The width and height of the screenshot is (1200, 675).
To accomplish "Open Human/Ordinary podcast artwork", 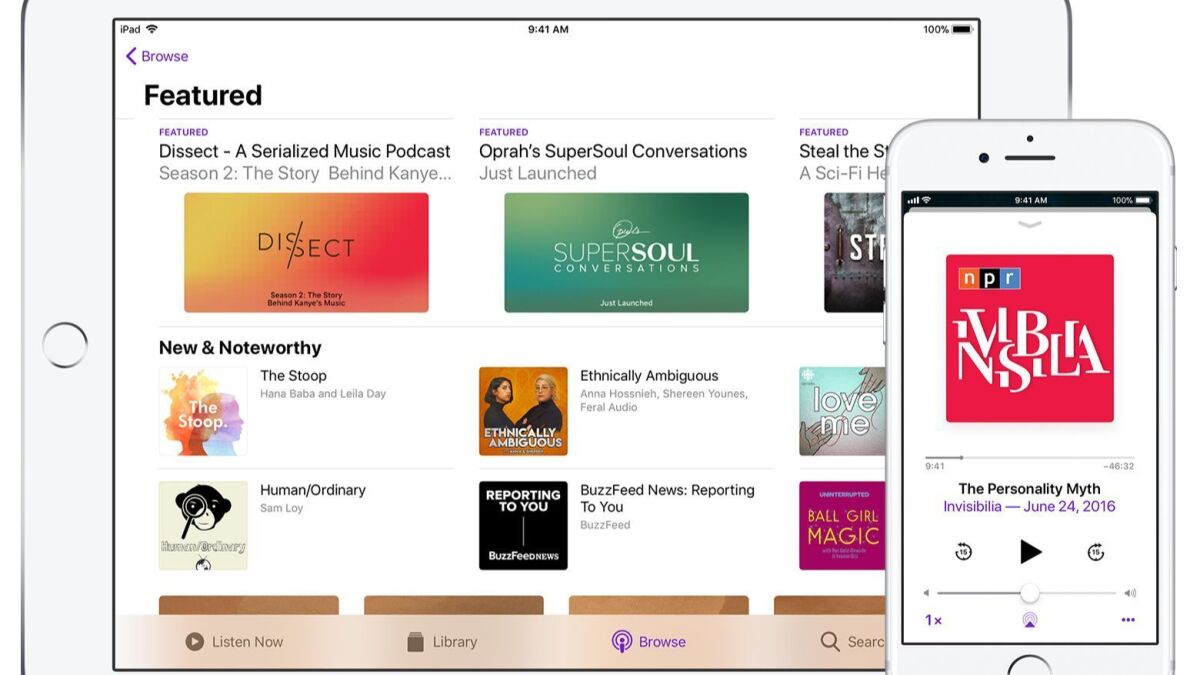I will pyautogui.click(x=203, y=526).
